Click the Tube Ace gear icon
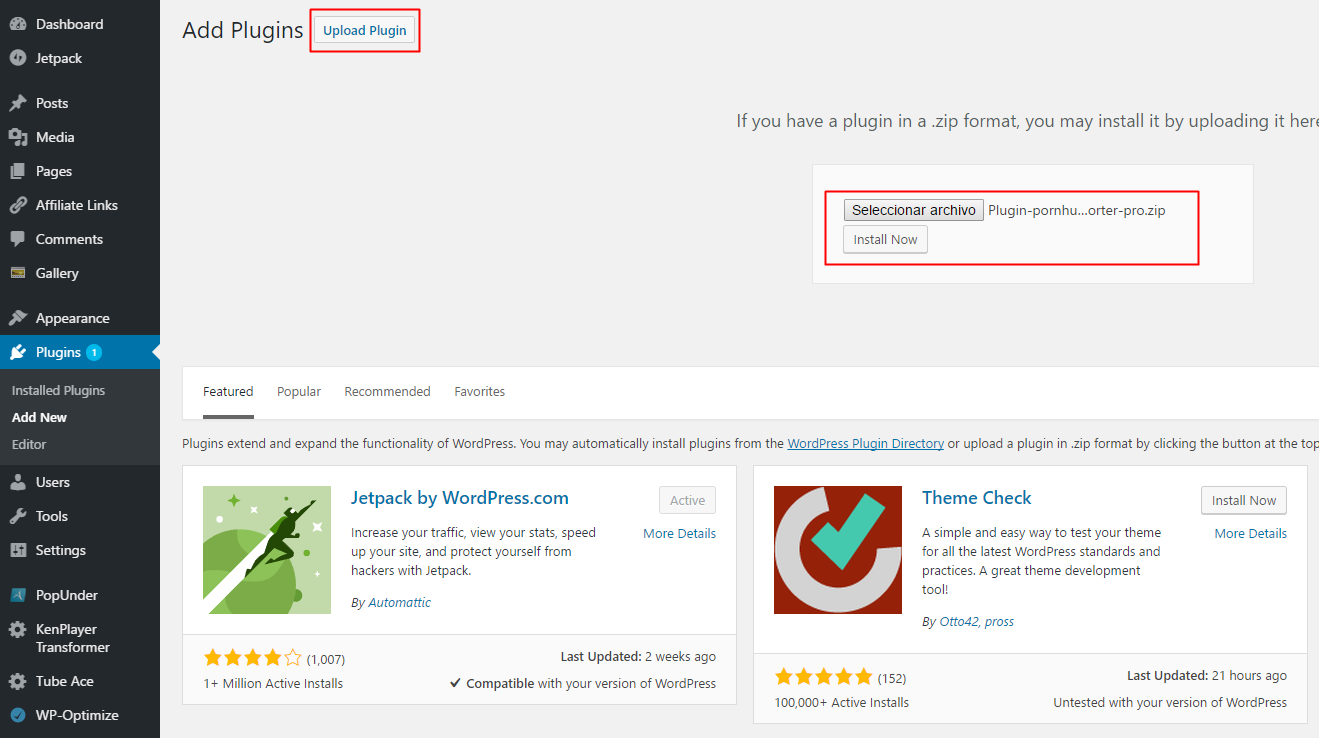Screen dimensions: 1319x738 pos(18,681)
